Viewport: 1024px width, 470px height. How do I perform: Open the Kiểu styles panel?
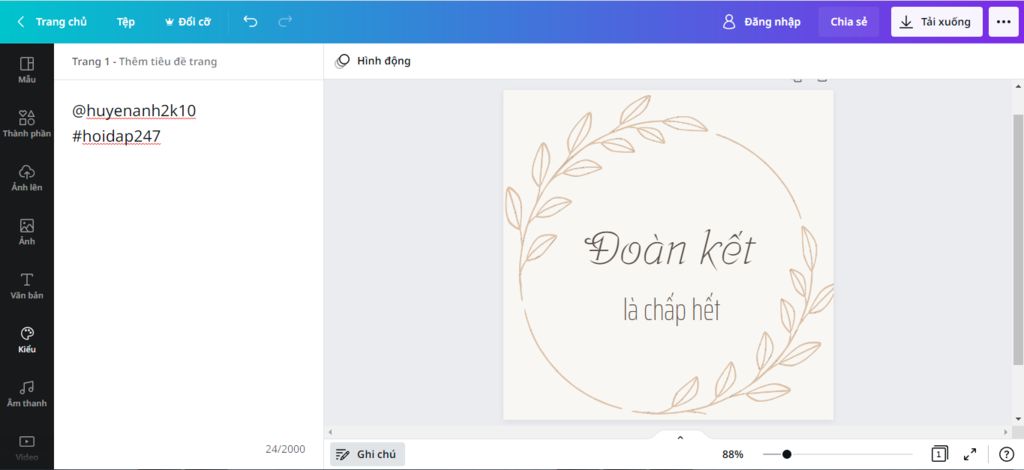27,340
